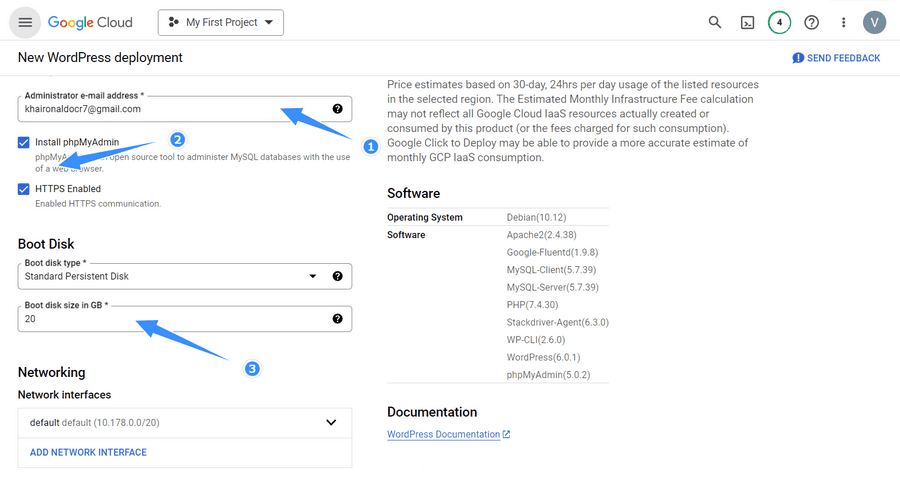The width and height of the screenshot is (900, 492).
Task: Open the help question mark menu
Action: pos(812,22)
